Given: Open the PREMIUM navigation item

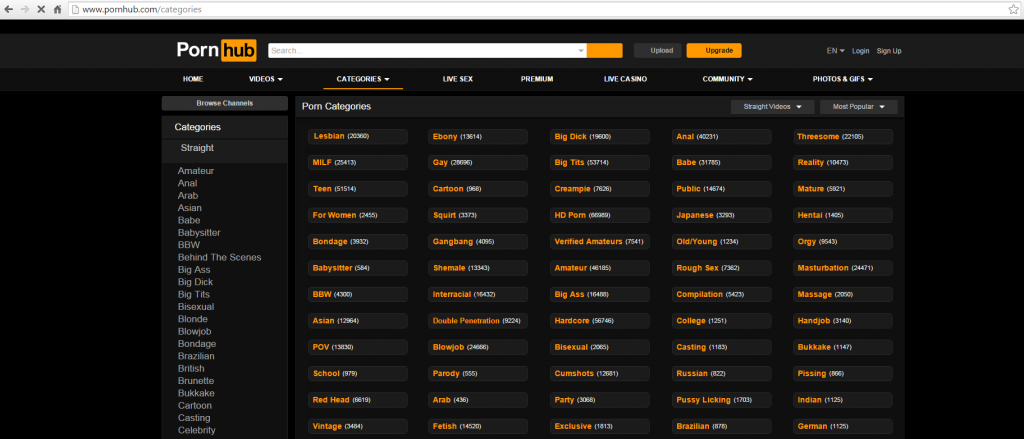Looking at the screenshot, I should (x=537, y=79).
